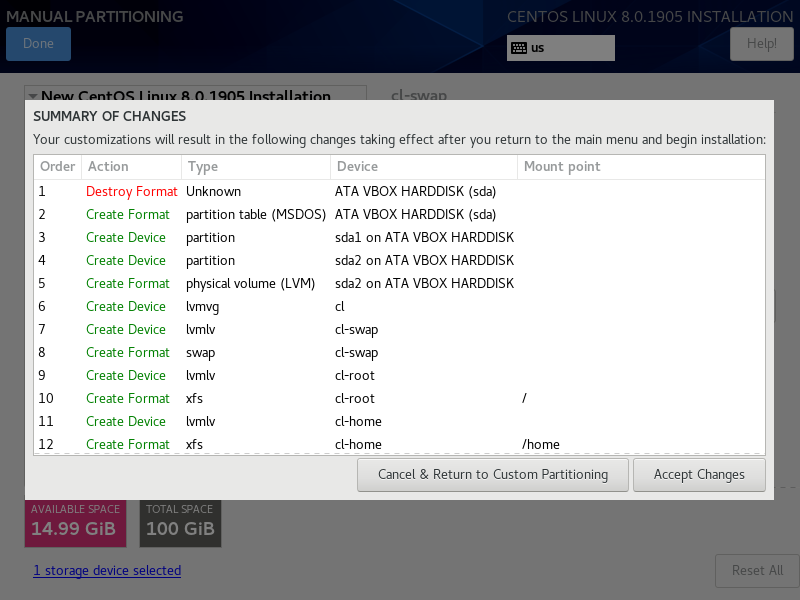800x600 pixels.
Task: Click the us keyboard layout icon
Action: [x=519, y=48]
